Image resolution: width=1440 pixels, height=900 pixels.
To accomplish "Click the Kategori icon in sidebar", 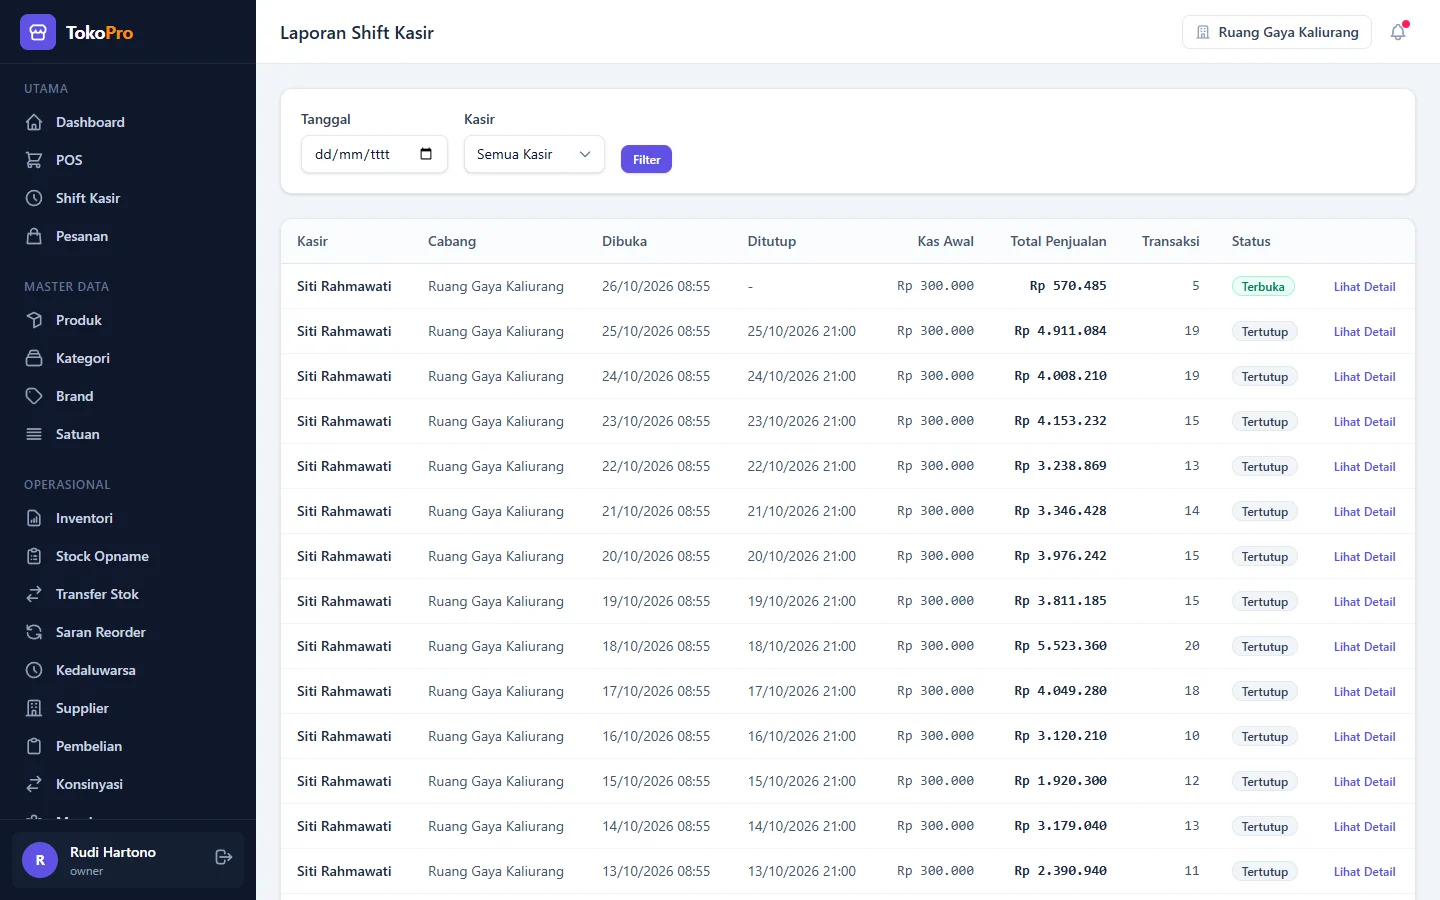I will pos(34,358).
